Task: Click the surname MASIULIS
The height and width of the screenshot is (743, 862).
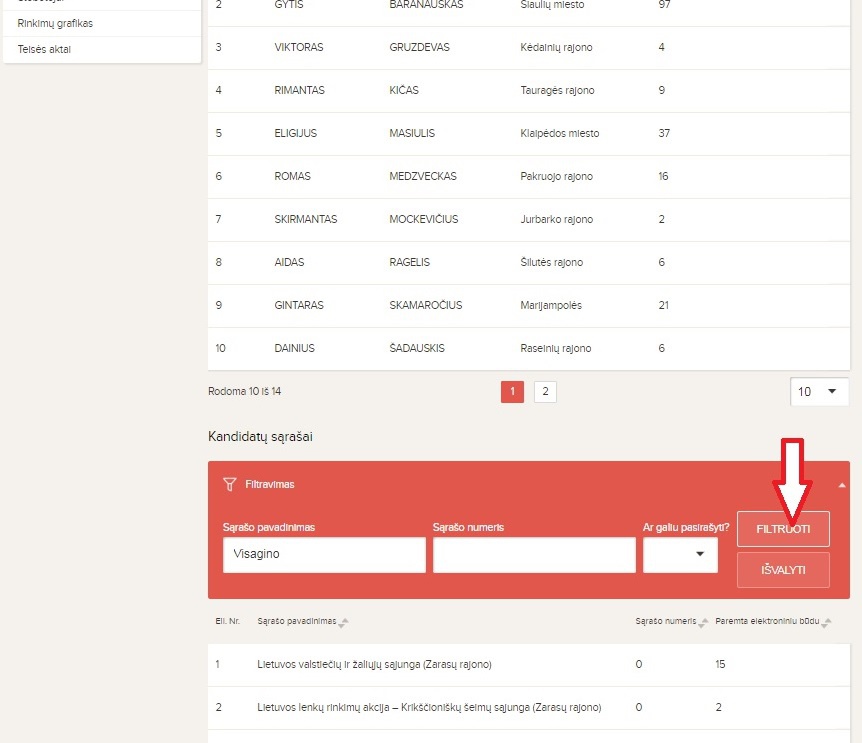Action: point(412,133)
